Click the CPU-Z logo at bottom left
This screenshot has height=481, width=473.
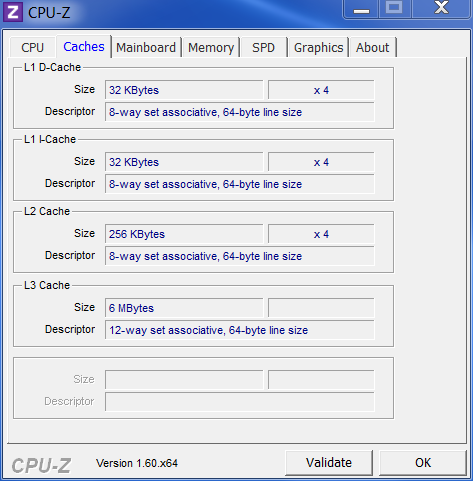[41, 465]
